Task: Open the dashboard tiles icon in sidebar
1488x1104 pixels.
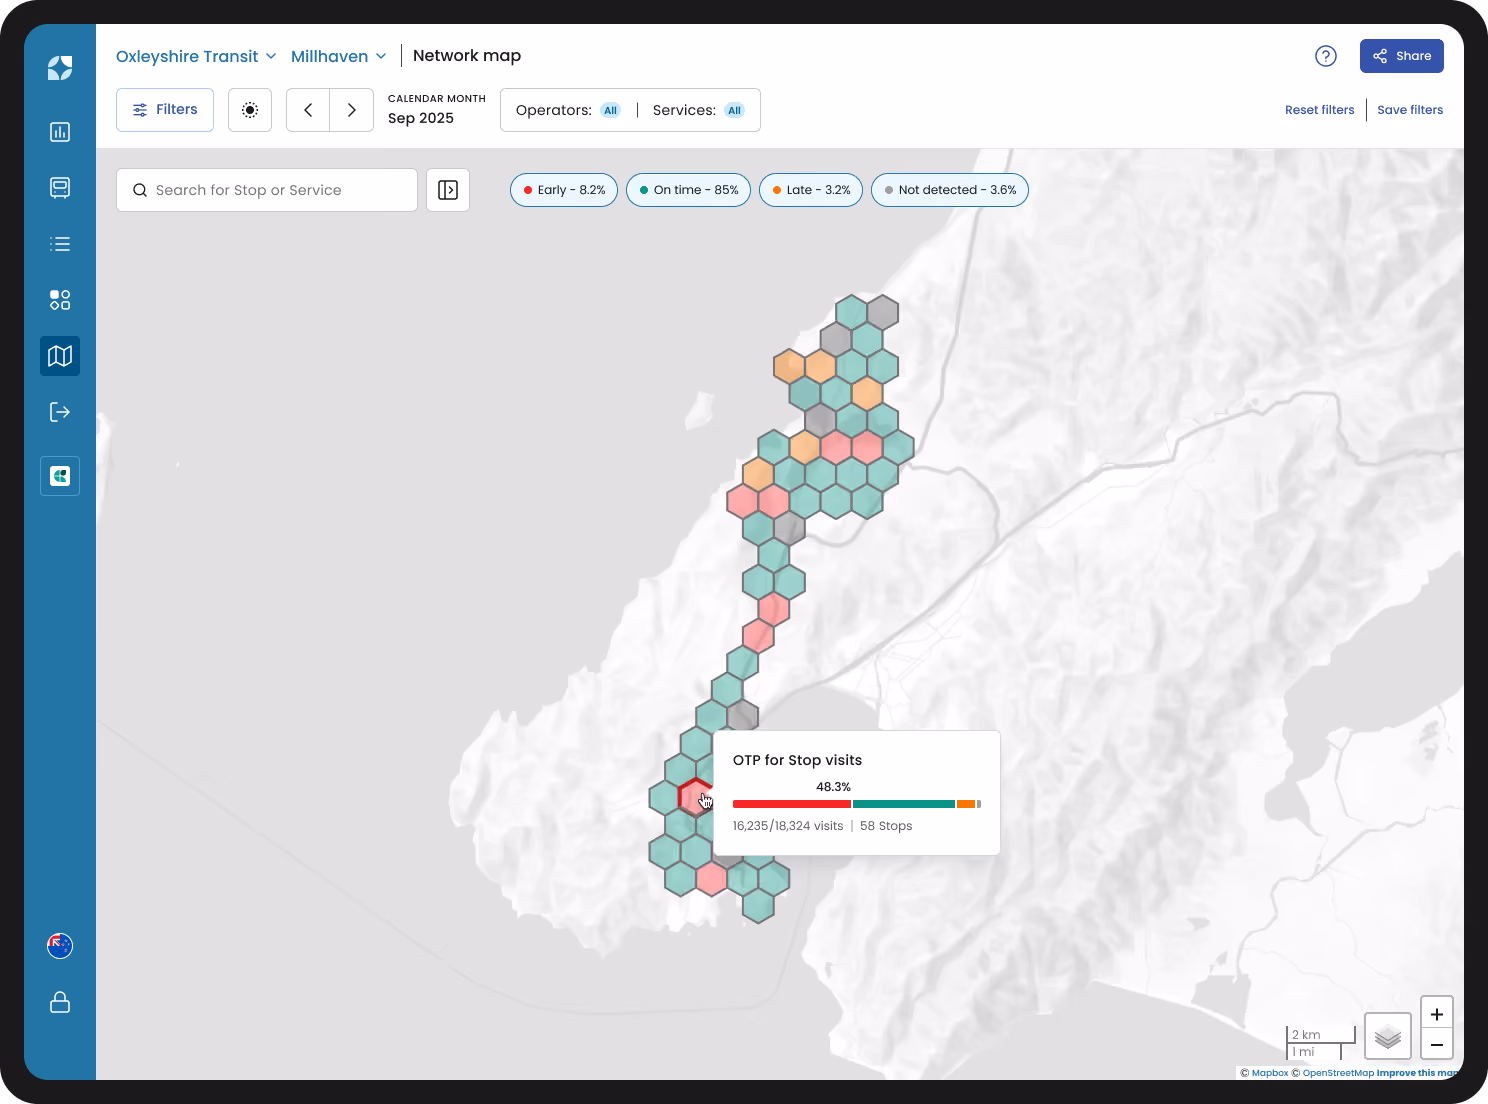Action: (60, 300)
